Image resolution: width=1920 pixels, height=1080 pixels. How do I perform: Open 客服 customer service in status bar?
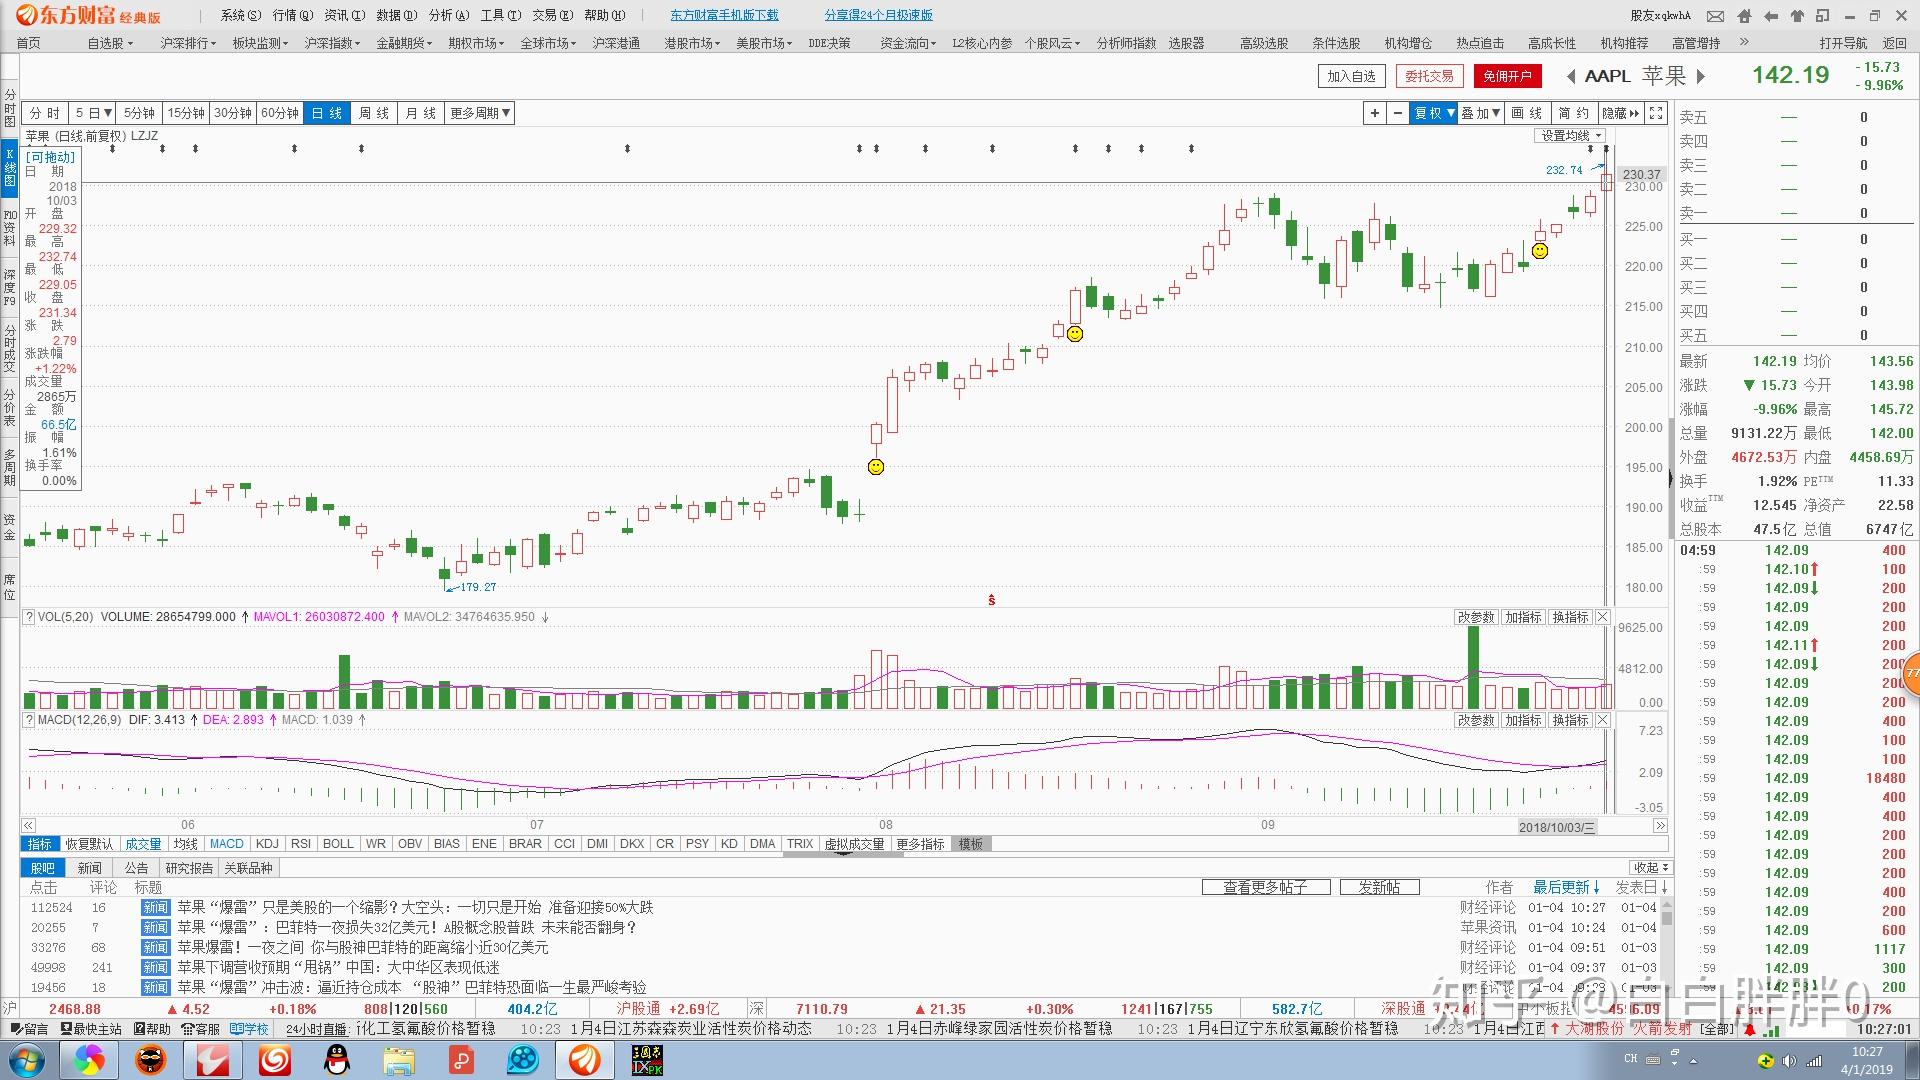click(x=200, y=1029)
